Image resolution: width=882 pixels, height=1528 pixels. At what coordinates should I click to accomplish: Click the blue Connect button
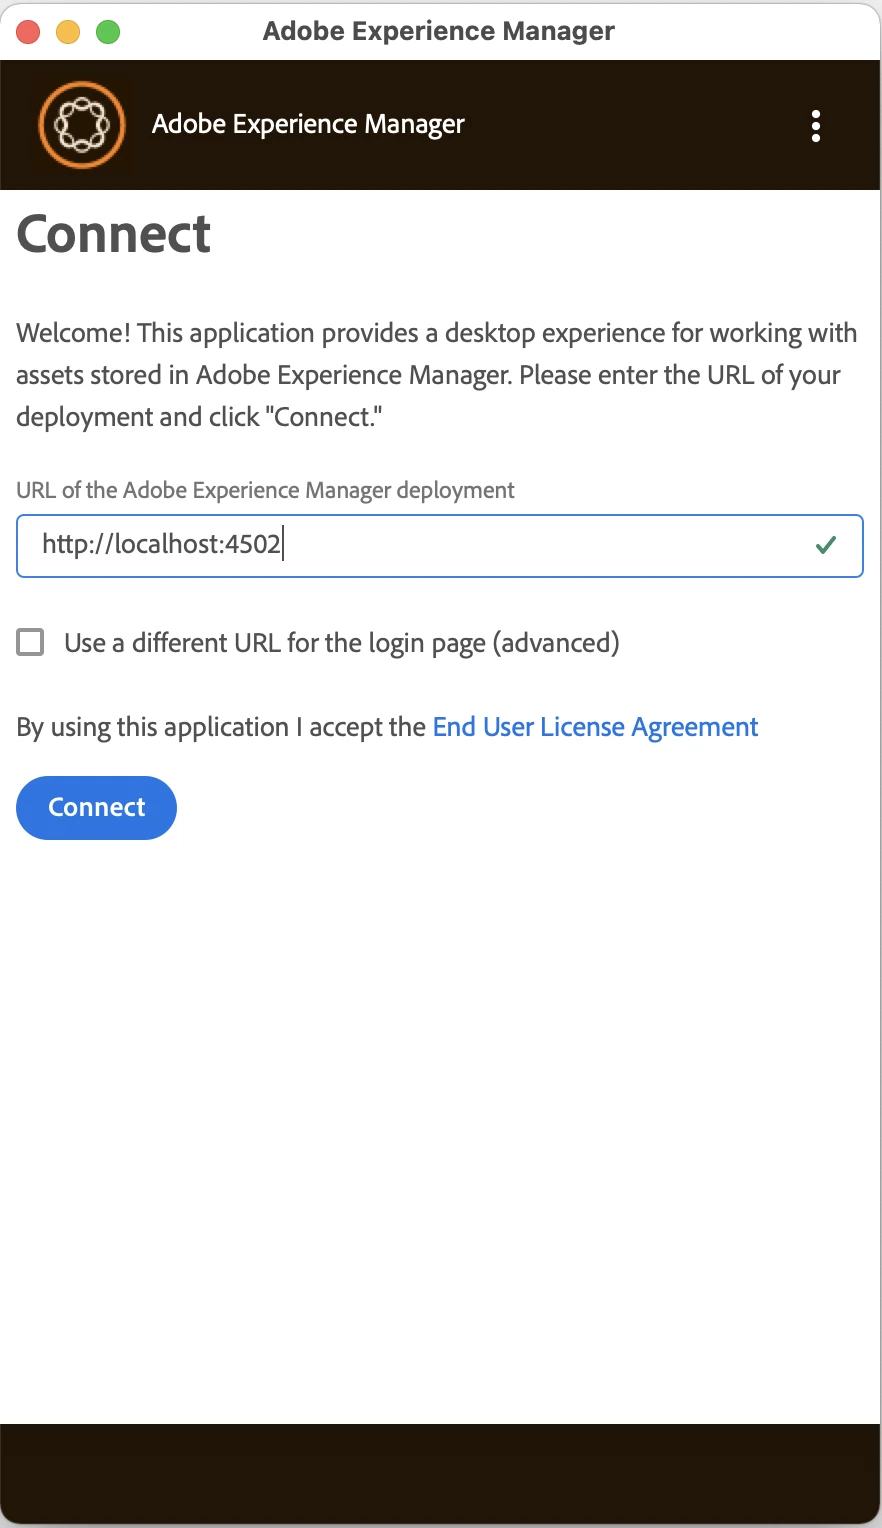tap(97, 808)
